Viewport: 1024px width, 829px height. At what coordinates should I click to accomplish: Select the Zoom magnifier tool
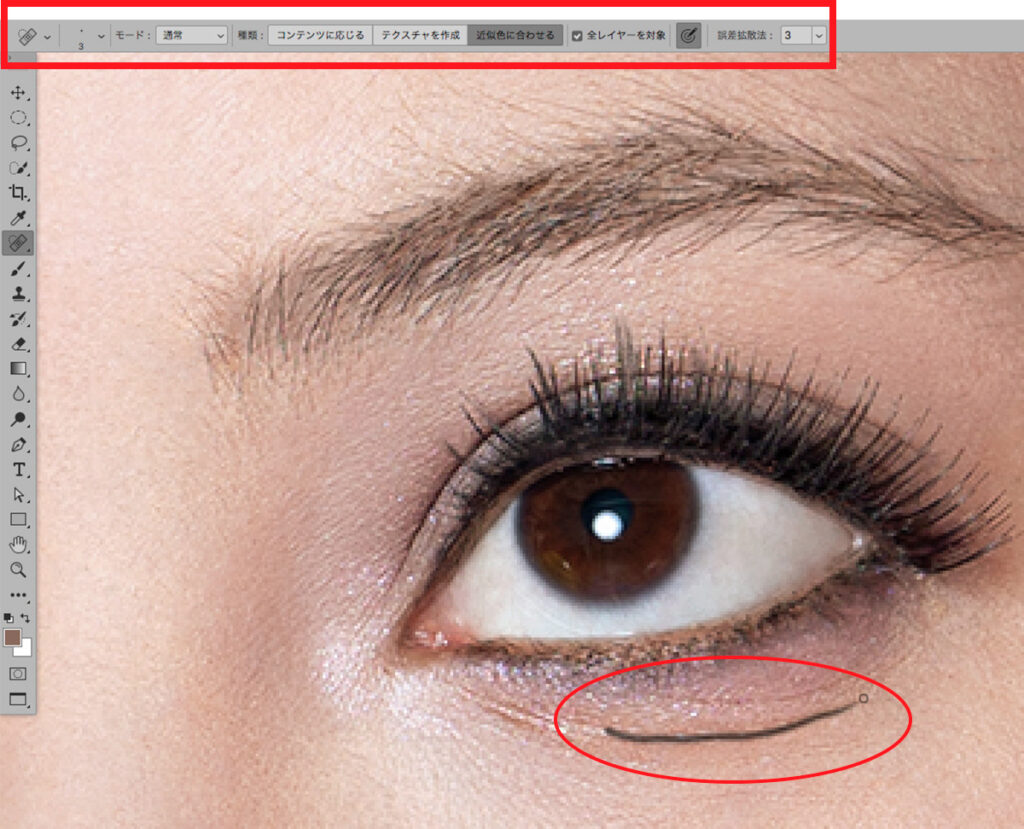coord(18,569)
